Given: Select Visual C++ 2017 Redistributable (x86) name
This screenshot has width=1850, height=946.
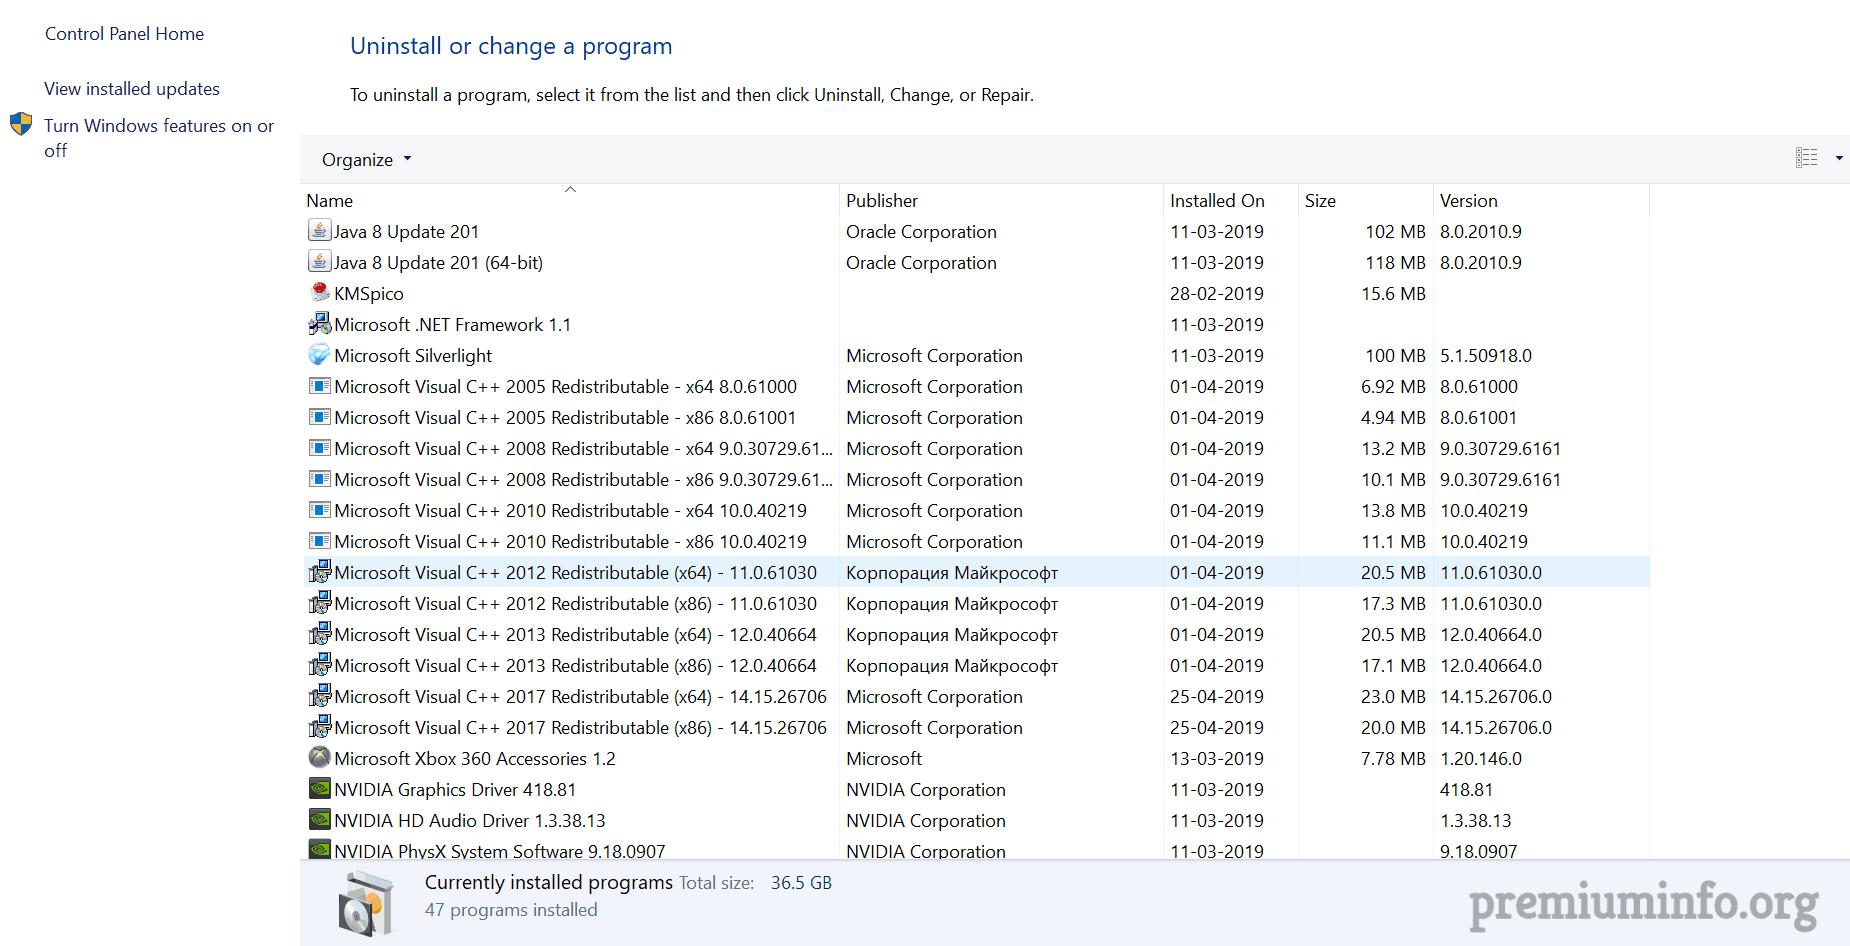Looking at the screenshot, I should pos(580,728).
